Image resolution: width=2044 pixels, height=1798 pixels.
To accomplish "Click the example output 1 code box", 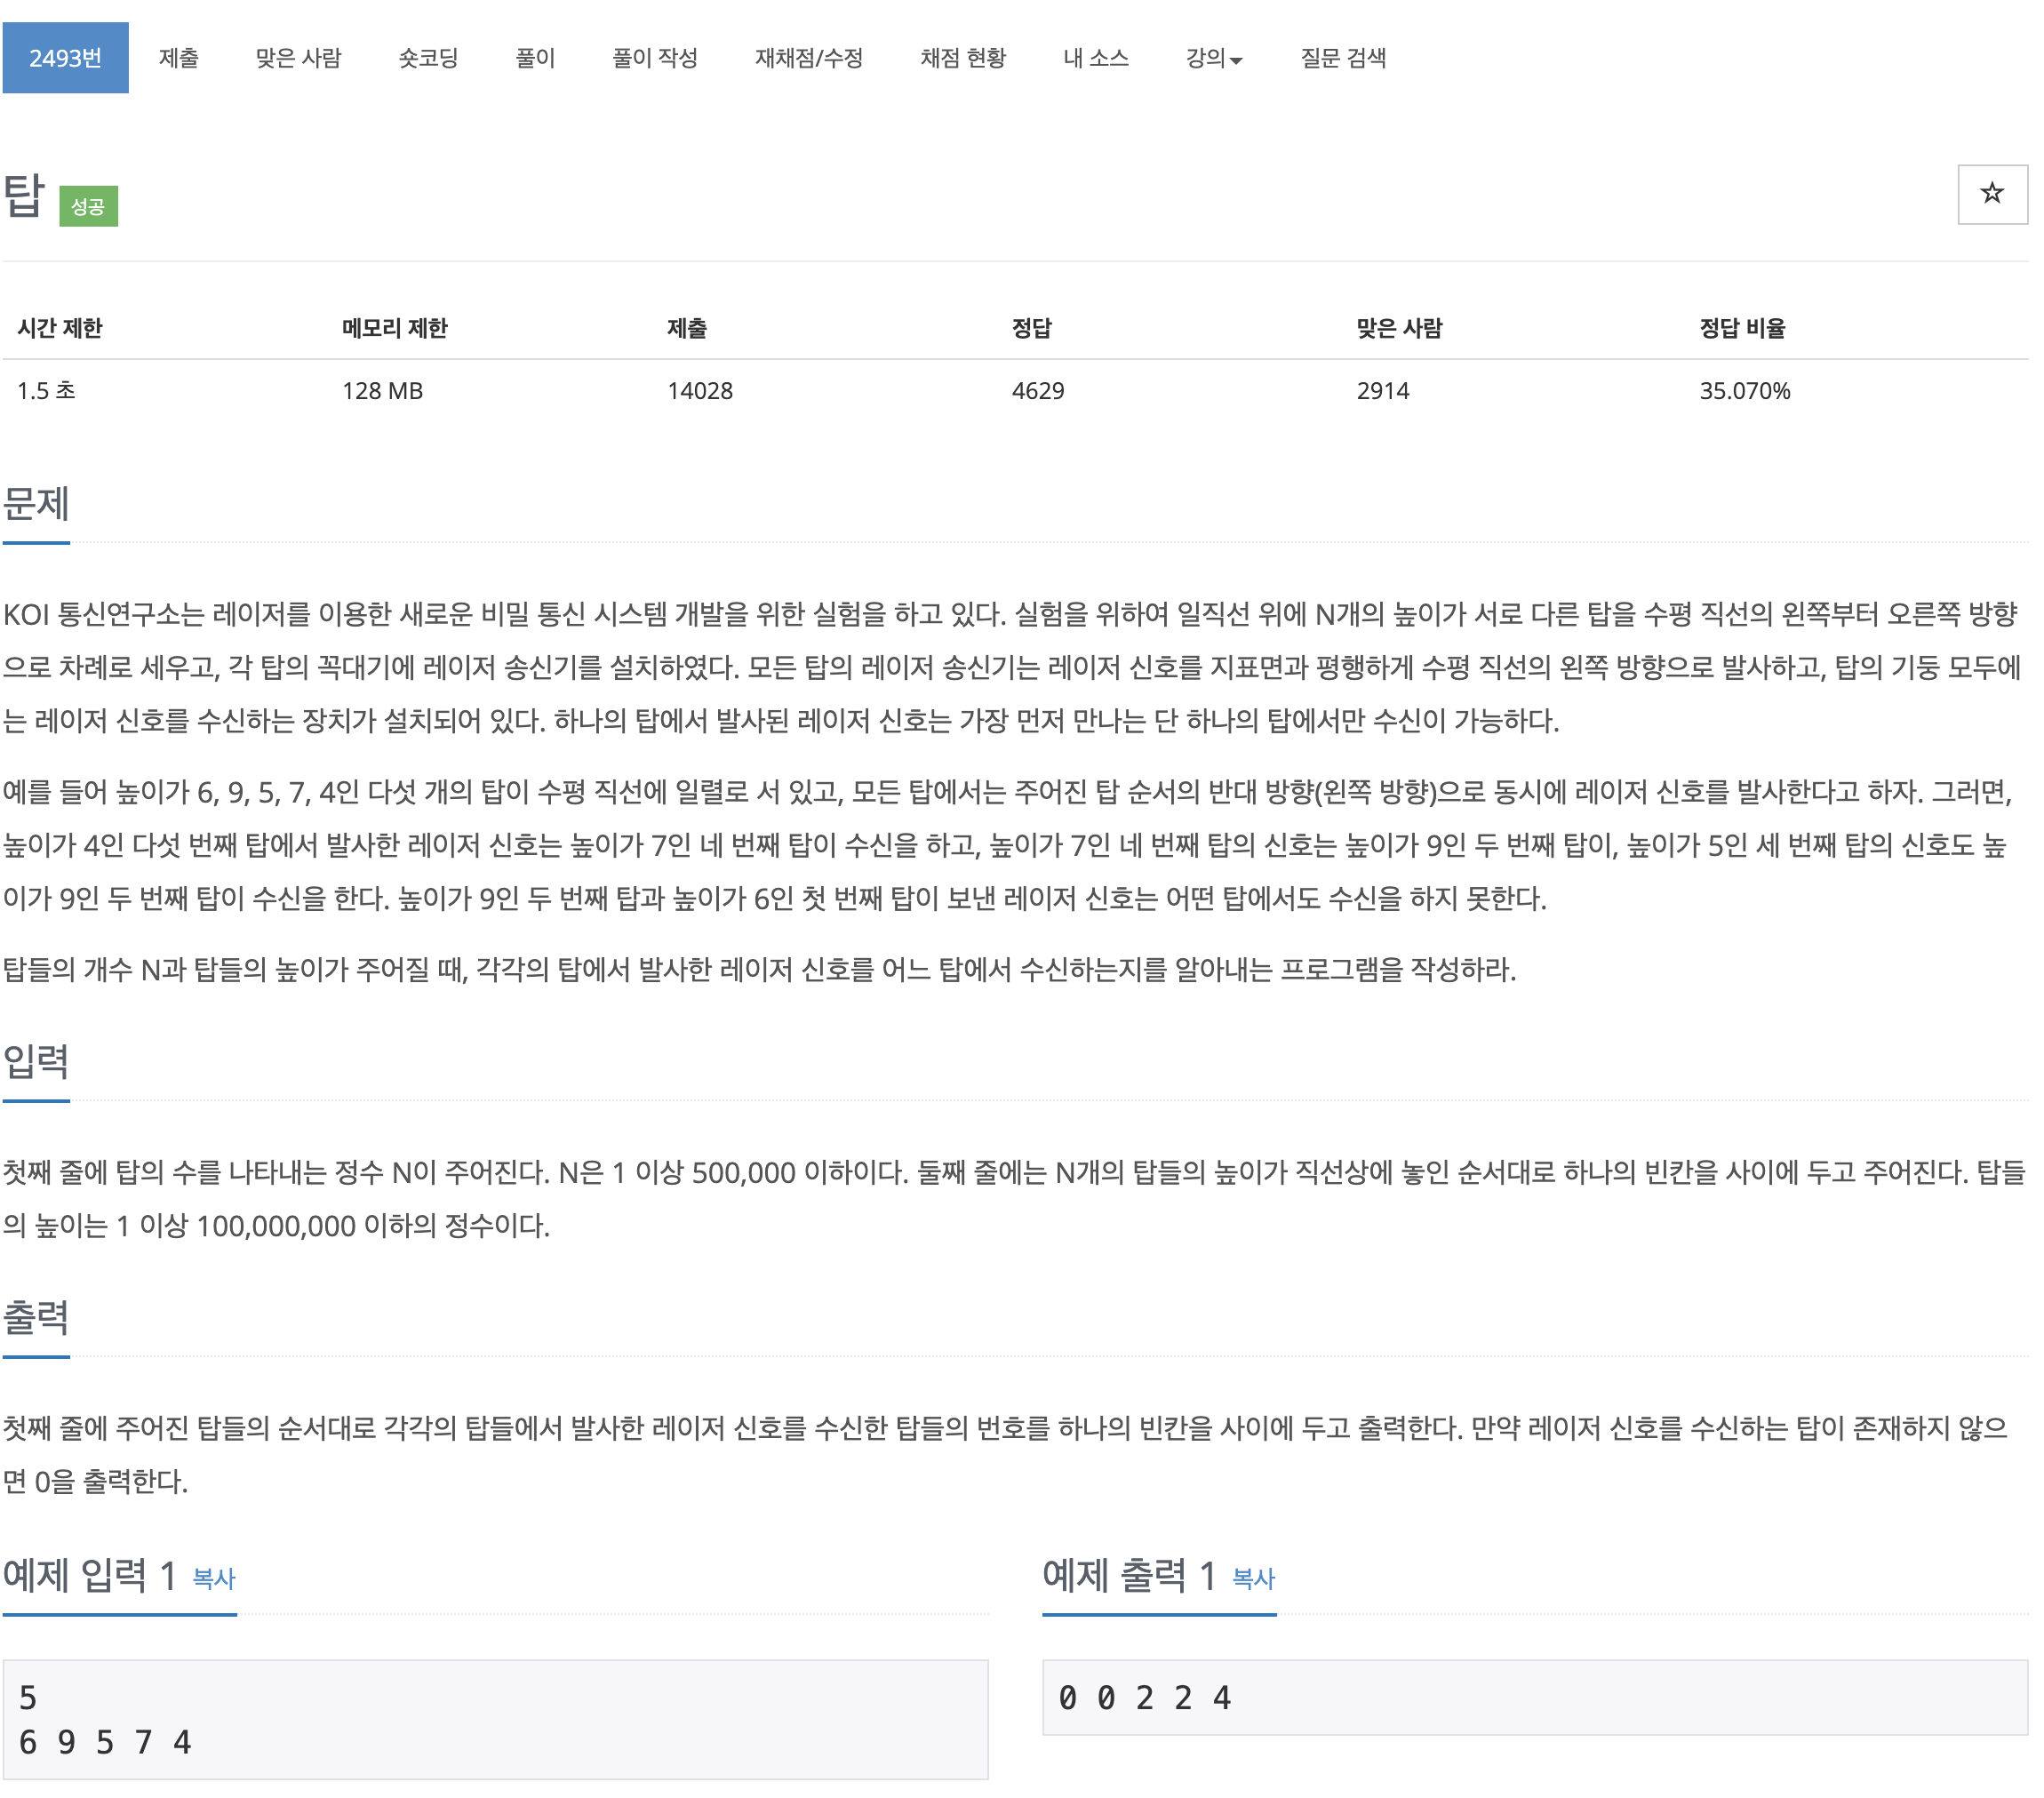I will point(1534,1697).
